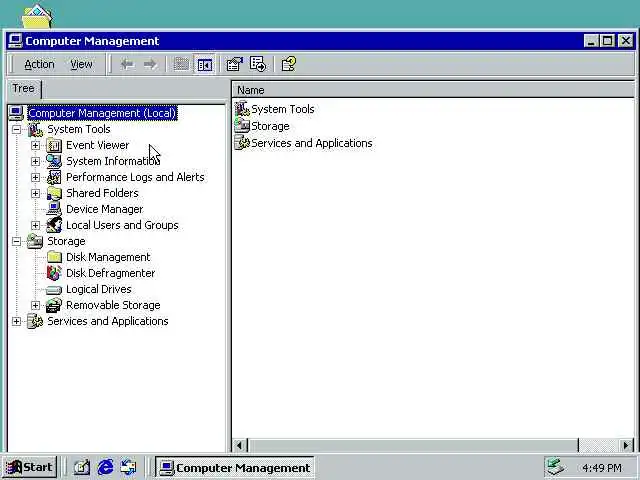The image size is (640, 480).
Task: Click the Properties toolbar icon
Action: pyautogui.click(x=234, y=64)
